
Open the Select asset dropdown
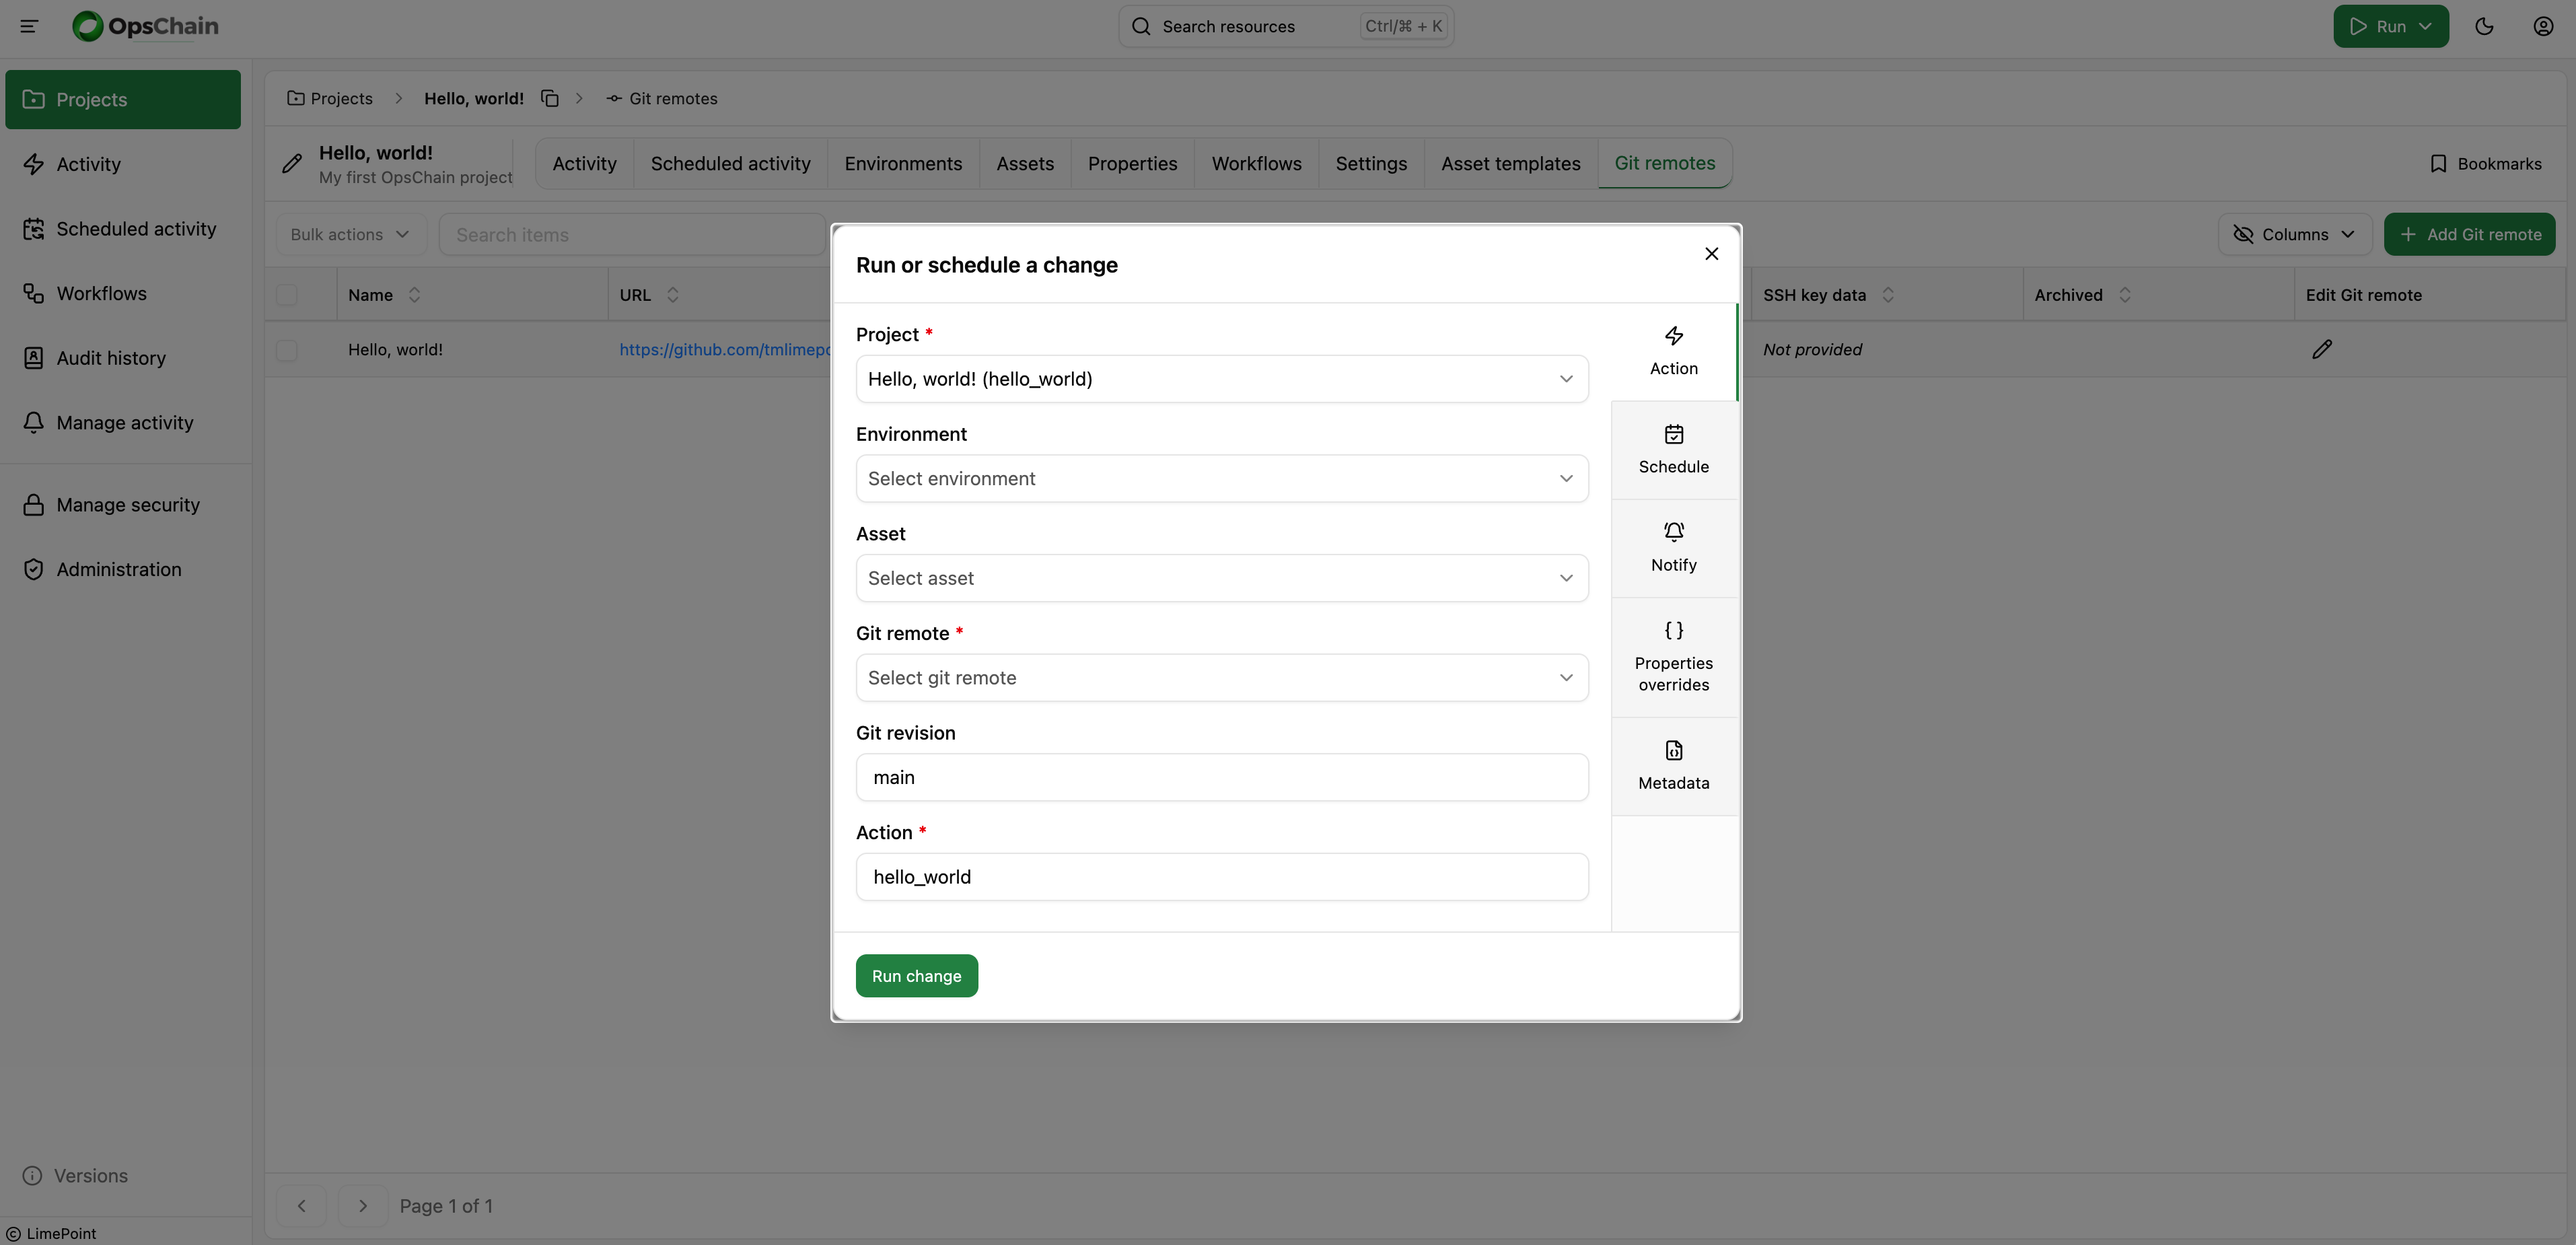click(x=1222, y=578)
